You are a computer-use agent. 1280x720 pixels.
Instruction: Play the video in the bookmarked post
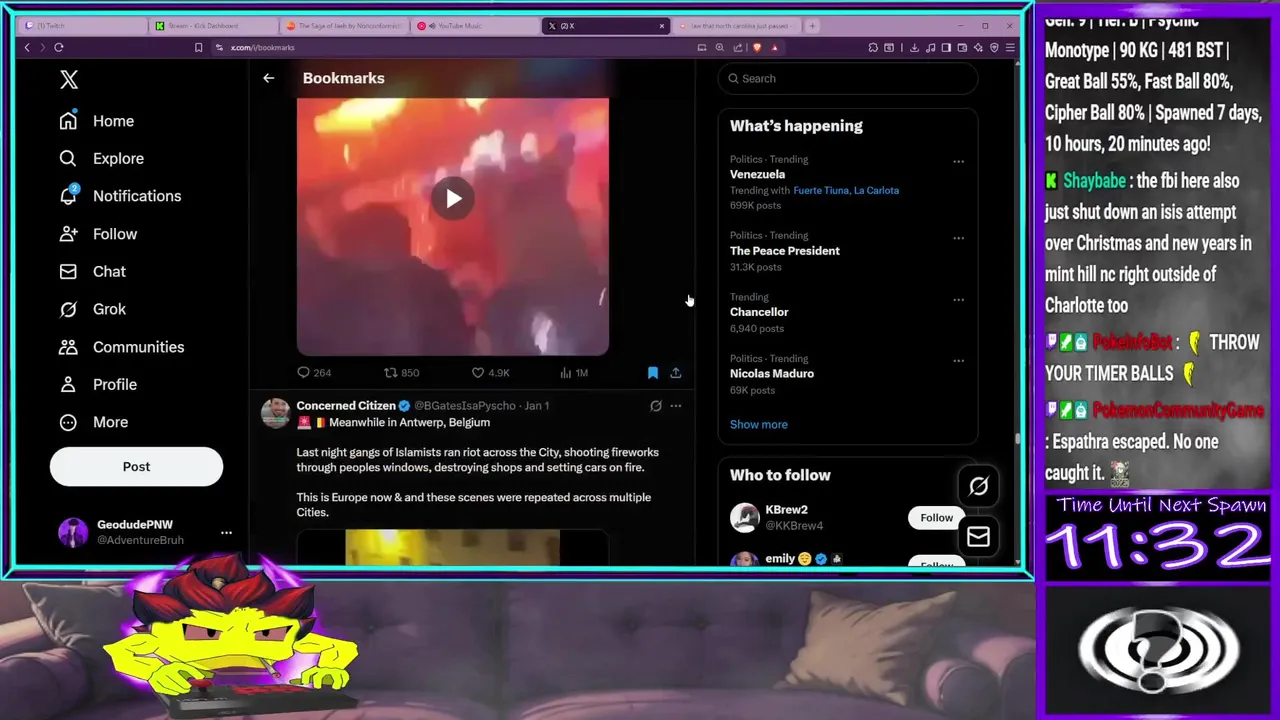click(453, 199)
